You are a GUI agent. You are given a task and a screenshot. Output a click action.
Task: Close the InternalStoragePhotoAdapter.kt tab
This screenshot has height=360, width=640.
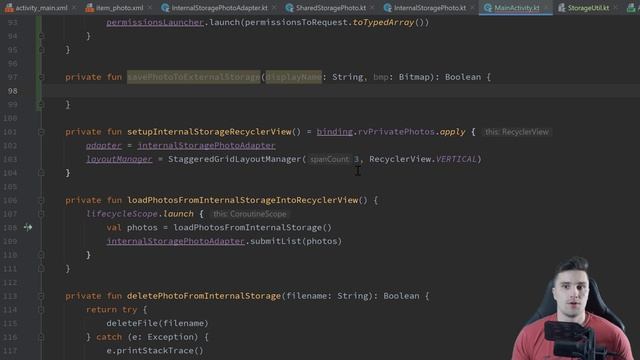pyautogui.click(x=274, y=8)
